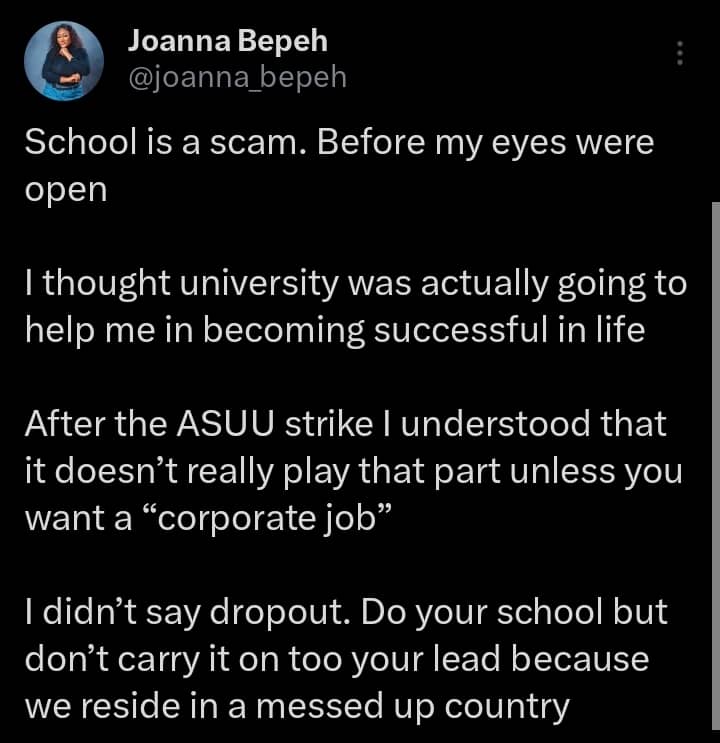Viewport: 720px width, 743px height.
Task: Open the three-dot more options menu
Action: point(681,53)
